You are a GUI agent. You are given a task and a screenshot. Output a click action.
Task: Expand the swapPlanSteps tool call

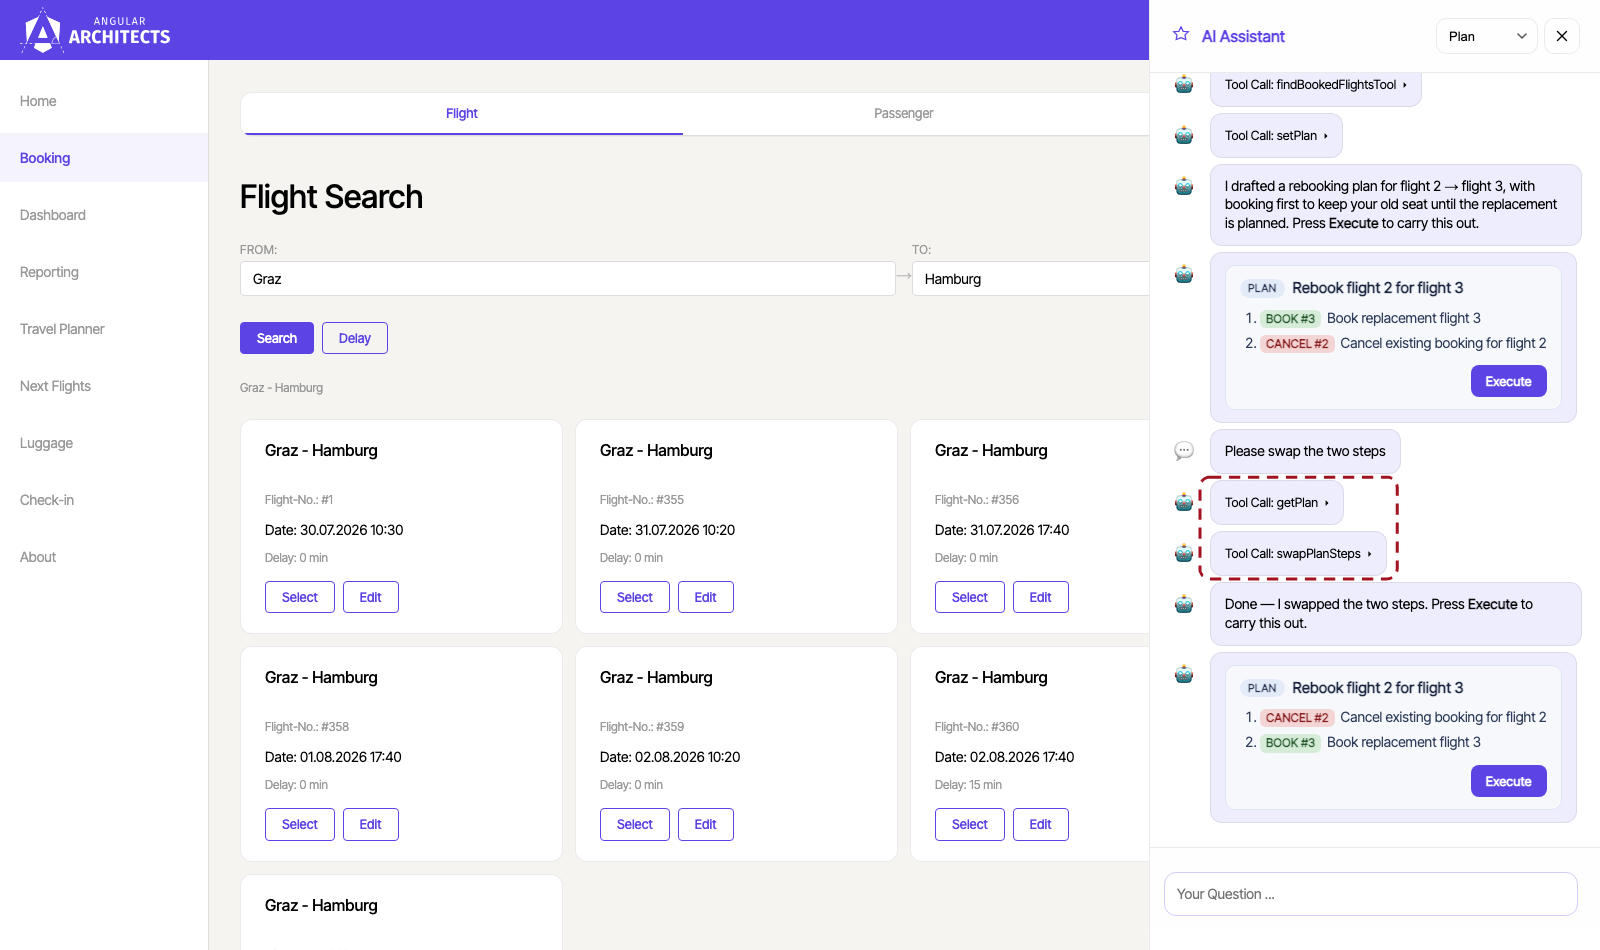pos(1298,554)
